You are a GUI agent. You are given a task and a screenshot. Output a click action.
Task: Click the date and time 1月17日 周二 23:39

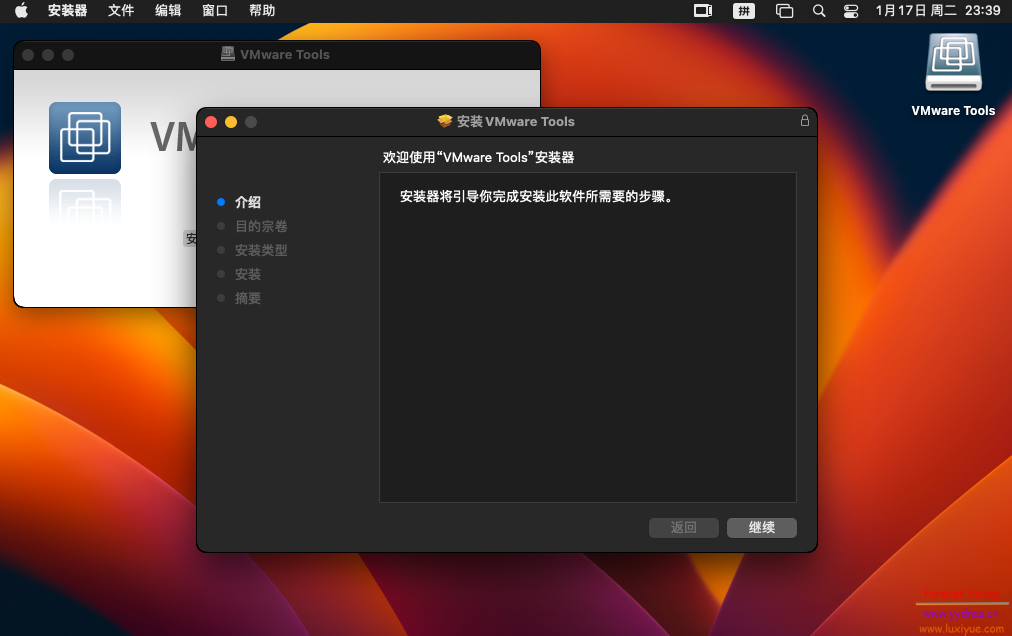coord(937,10)
